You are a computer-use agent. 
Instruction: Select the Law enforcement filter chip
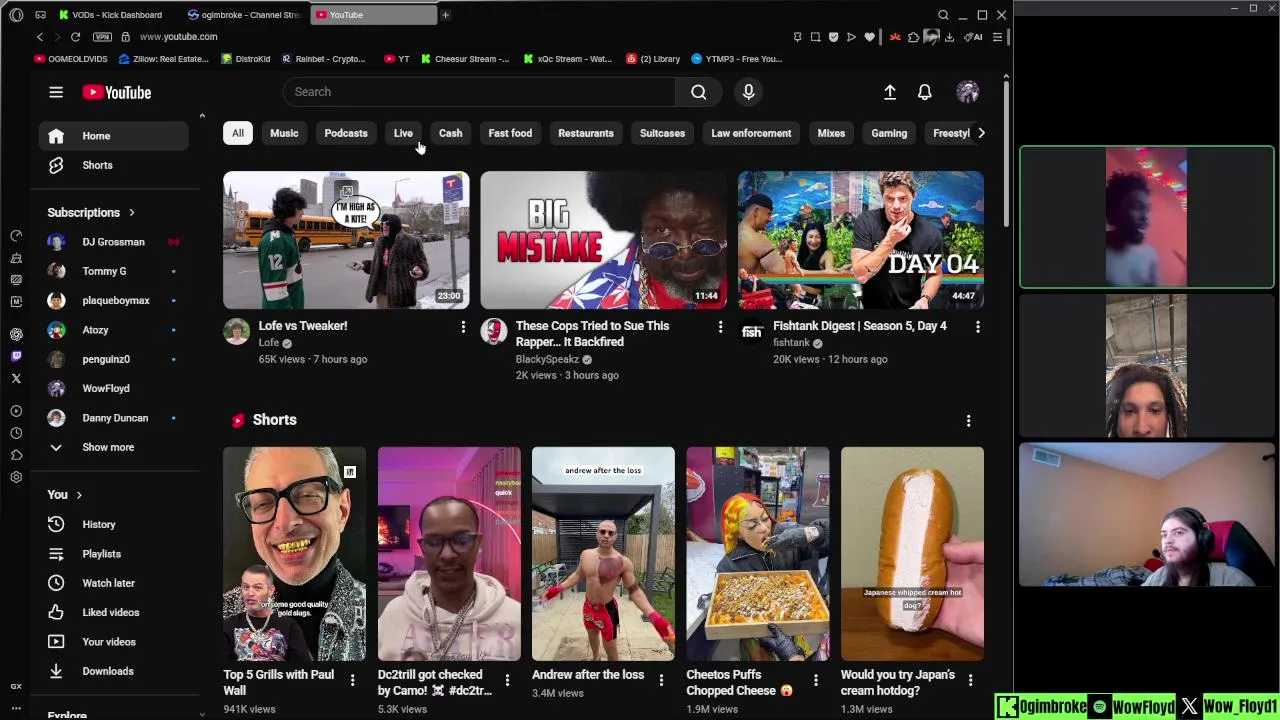point(751,133)
